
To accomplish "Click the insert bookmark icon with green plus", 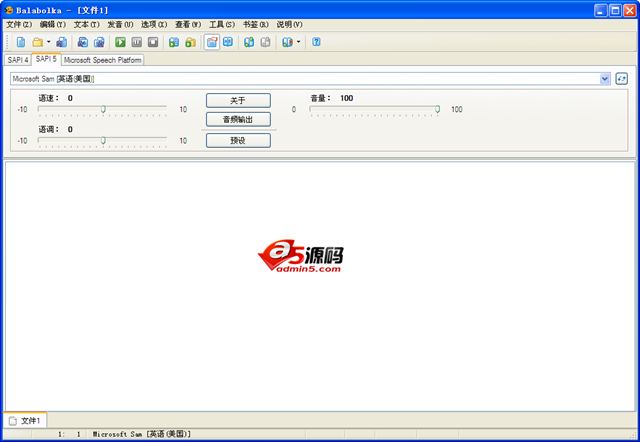I will tap(249, 42).
